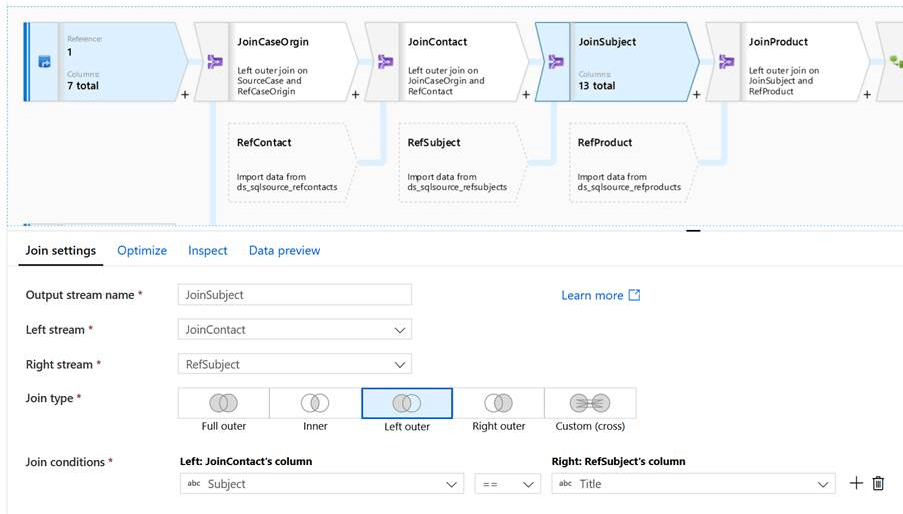Add a transformation after the JoinSubject node
This screenshot has height=514, width=903.
pos(697,95)
